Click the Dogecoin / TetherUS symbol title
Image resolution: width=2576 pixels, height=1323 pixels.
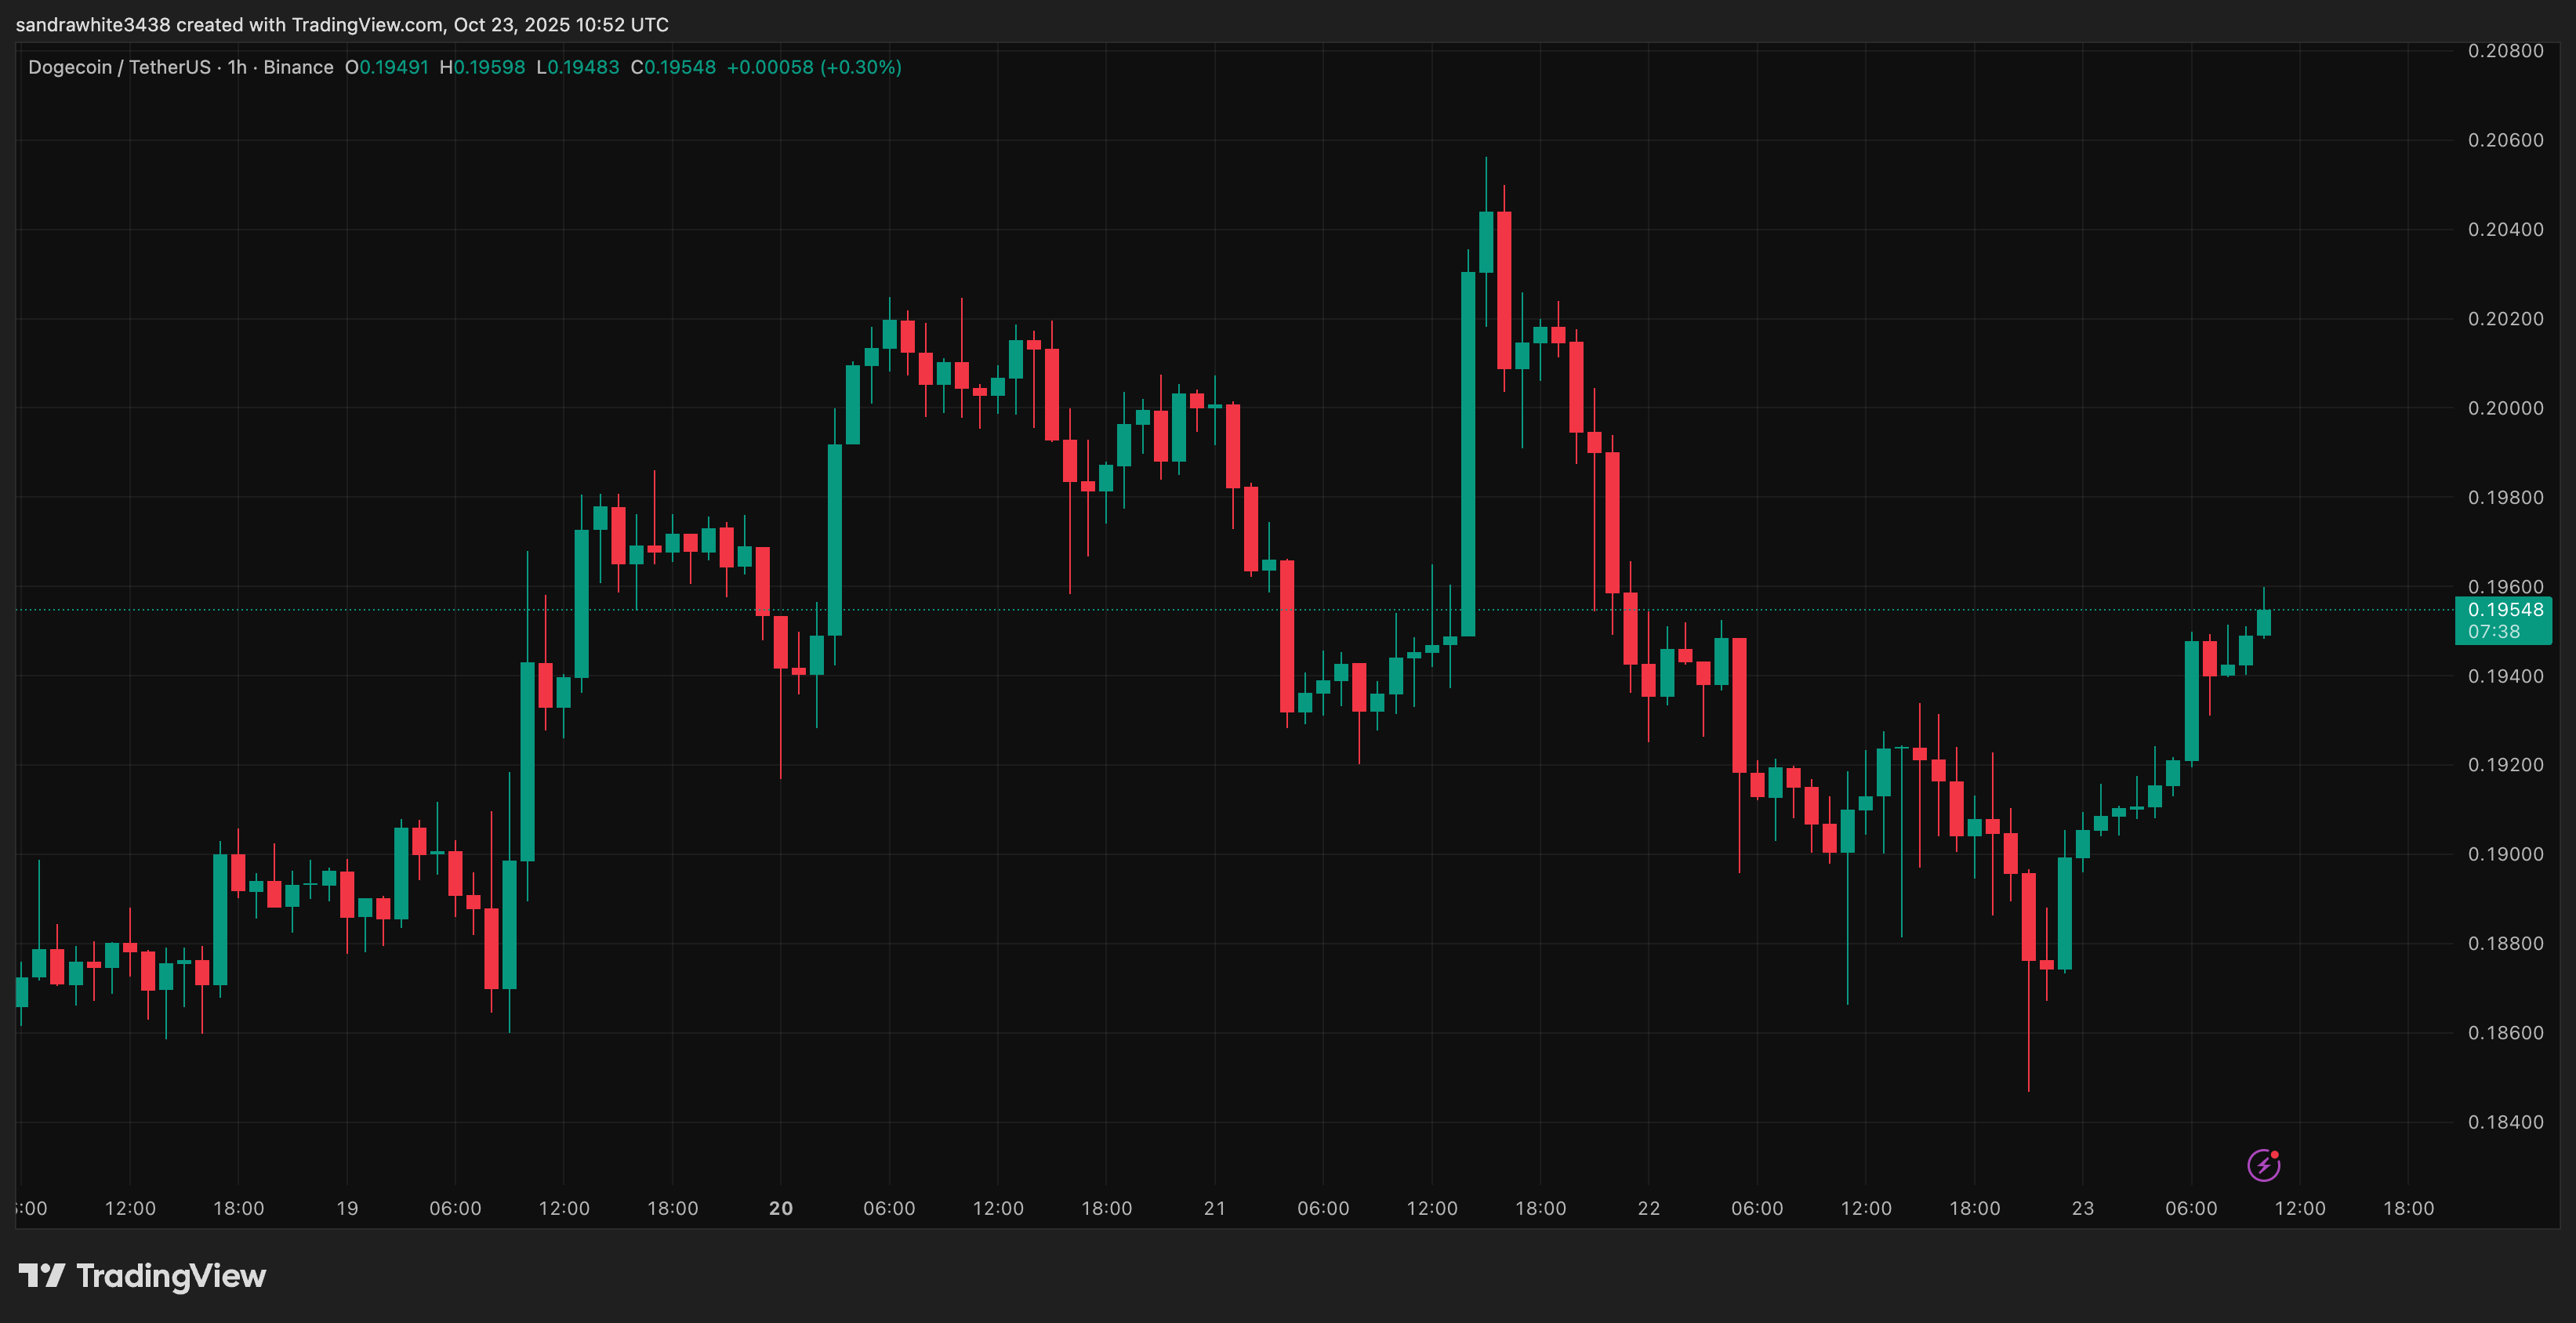pos(119,67)
